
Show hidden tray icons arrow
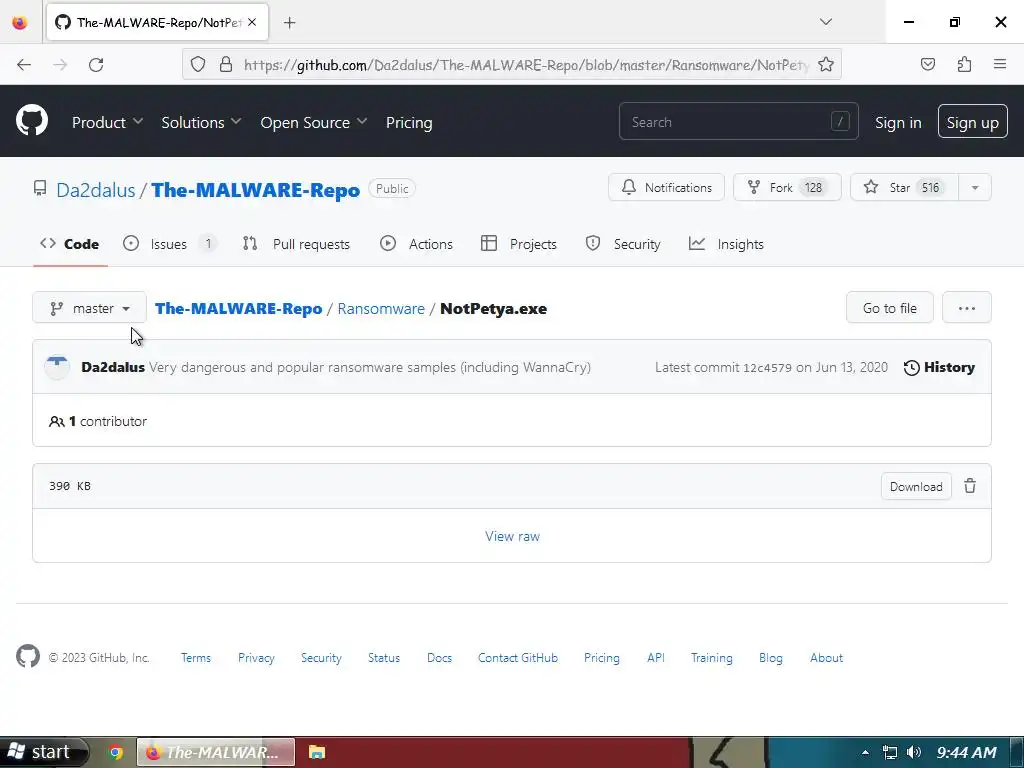point(865,753)
